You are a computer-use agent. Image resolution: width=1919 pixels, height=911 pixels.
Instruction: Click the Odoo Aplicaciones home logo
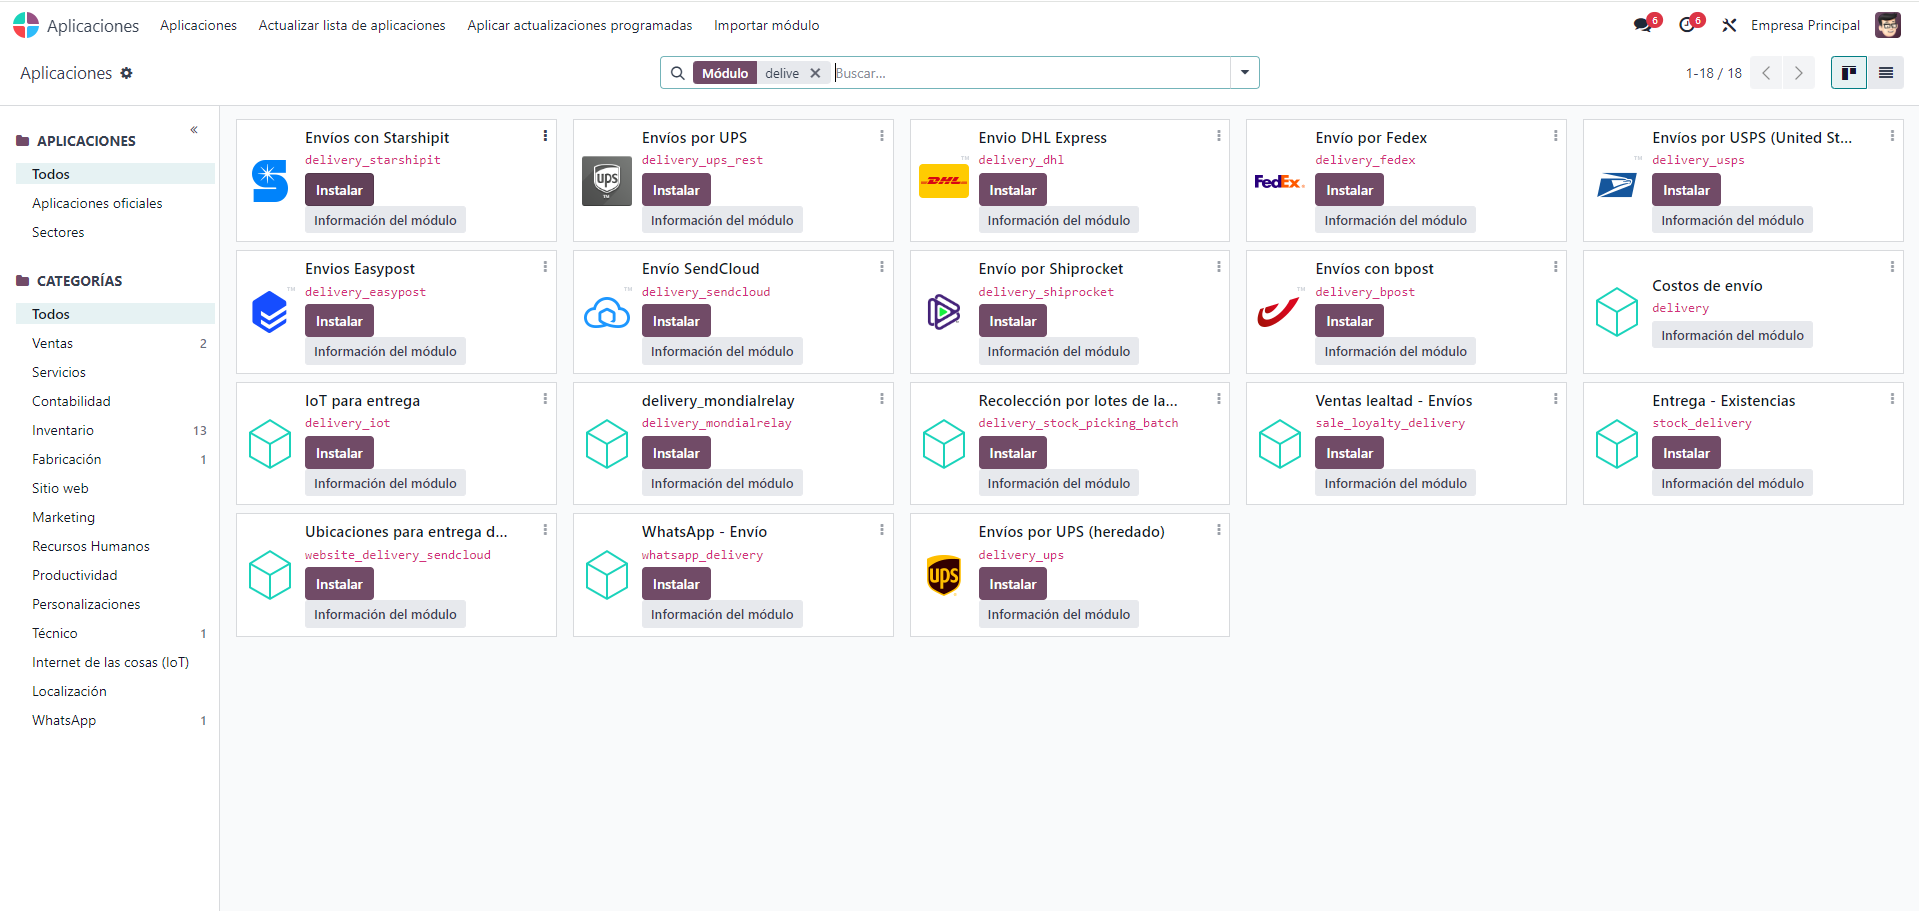click(26, 25)
